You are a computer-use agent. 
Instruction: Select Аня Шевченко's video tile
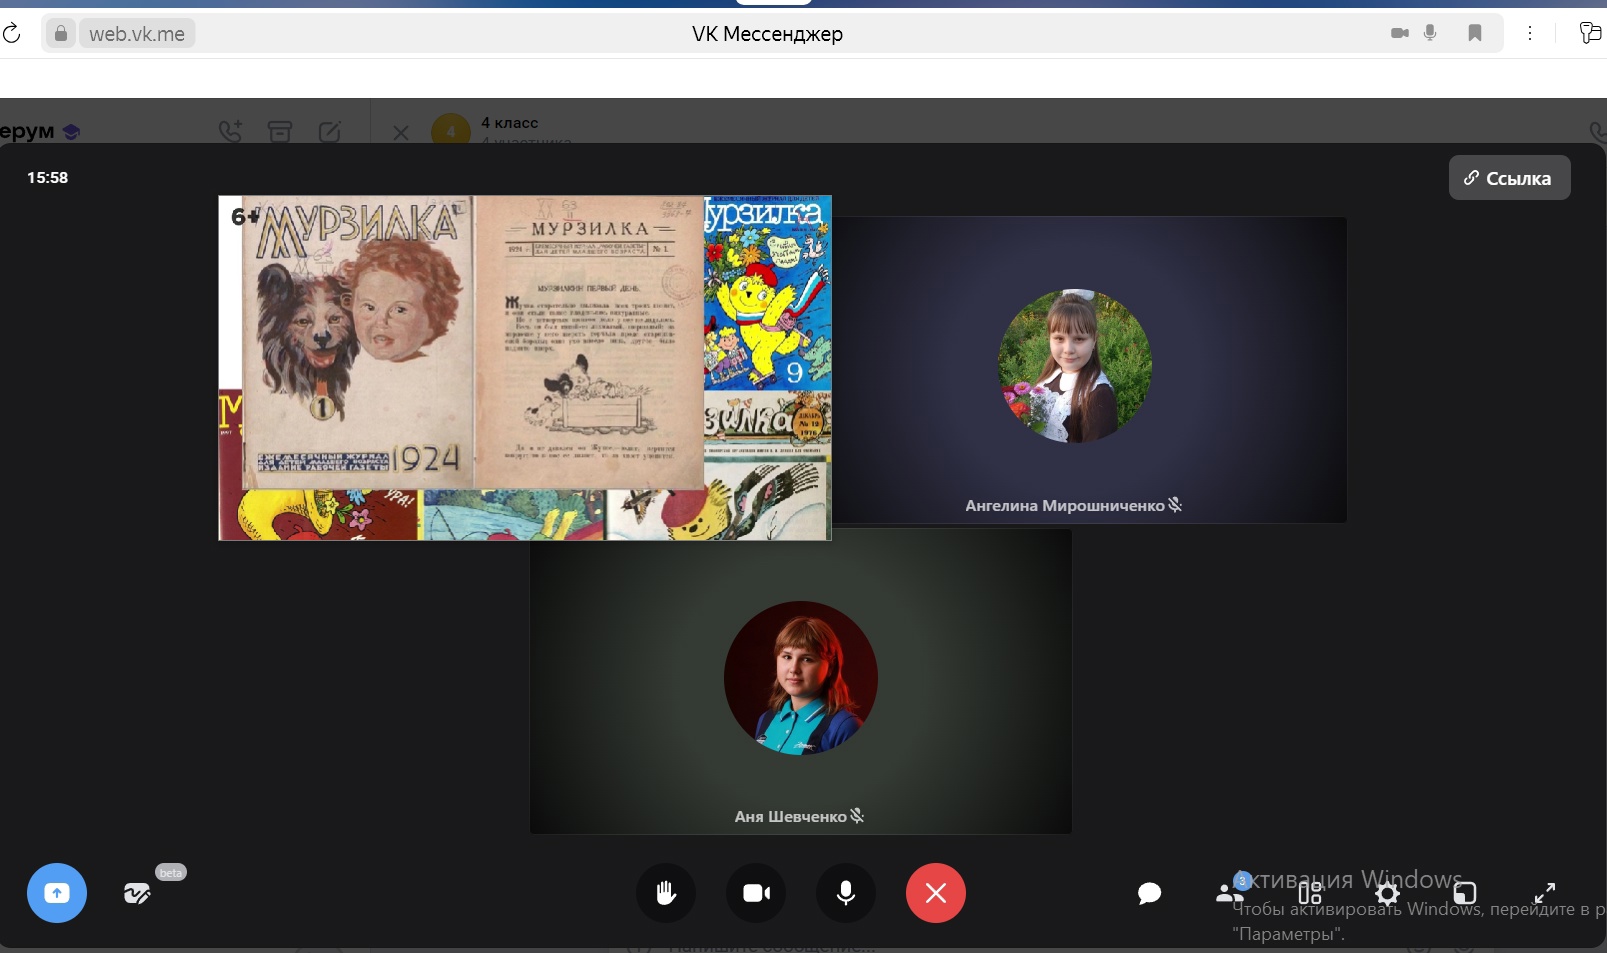(x=801, y=681)
